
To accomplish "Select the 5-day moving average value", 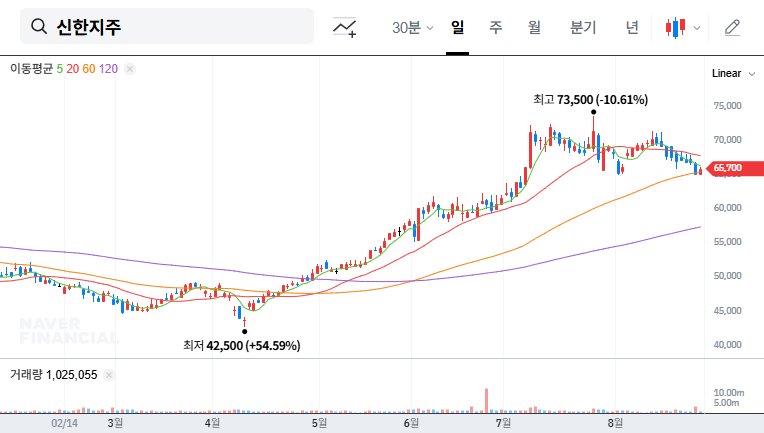I will (59, 69).
